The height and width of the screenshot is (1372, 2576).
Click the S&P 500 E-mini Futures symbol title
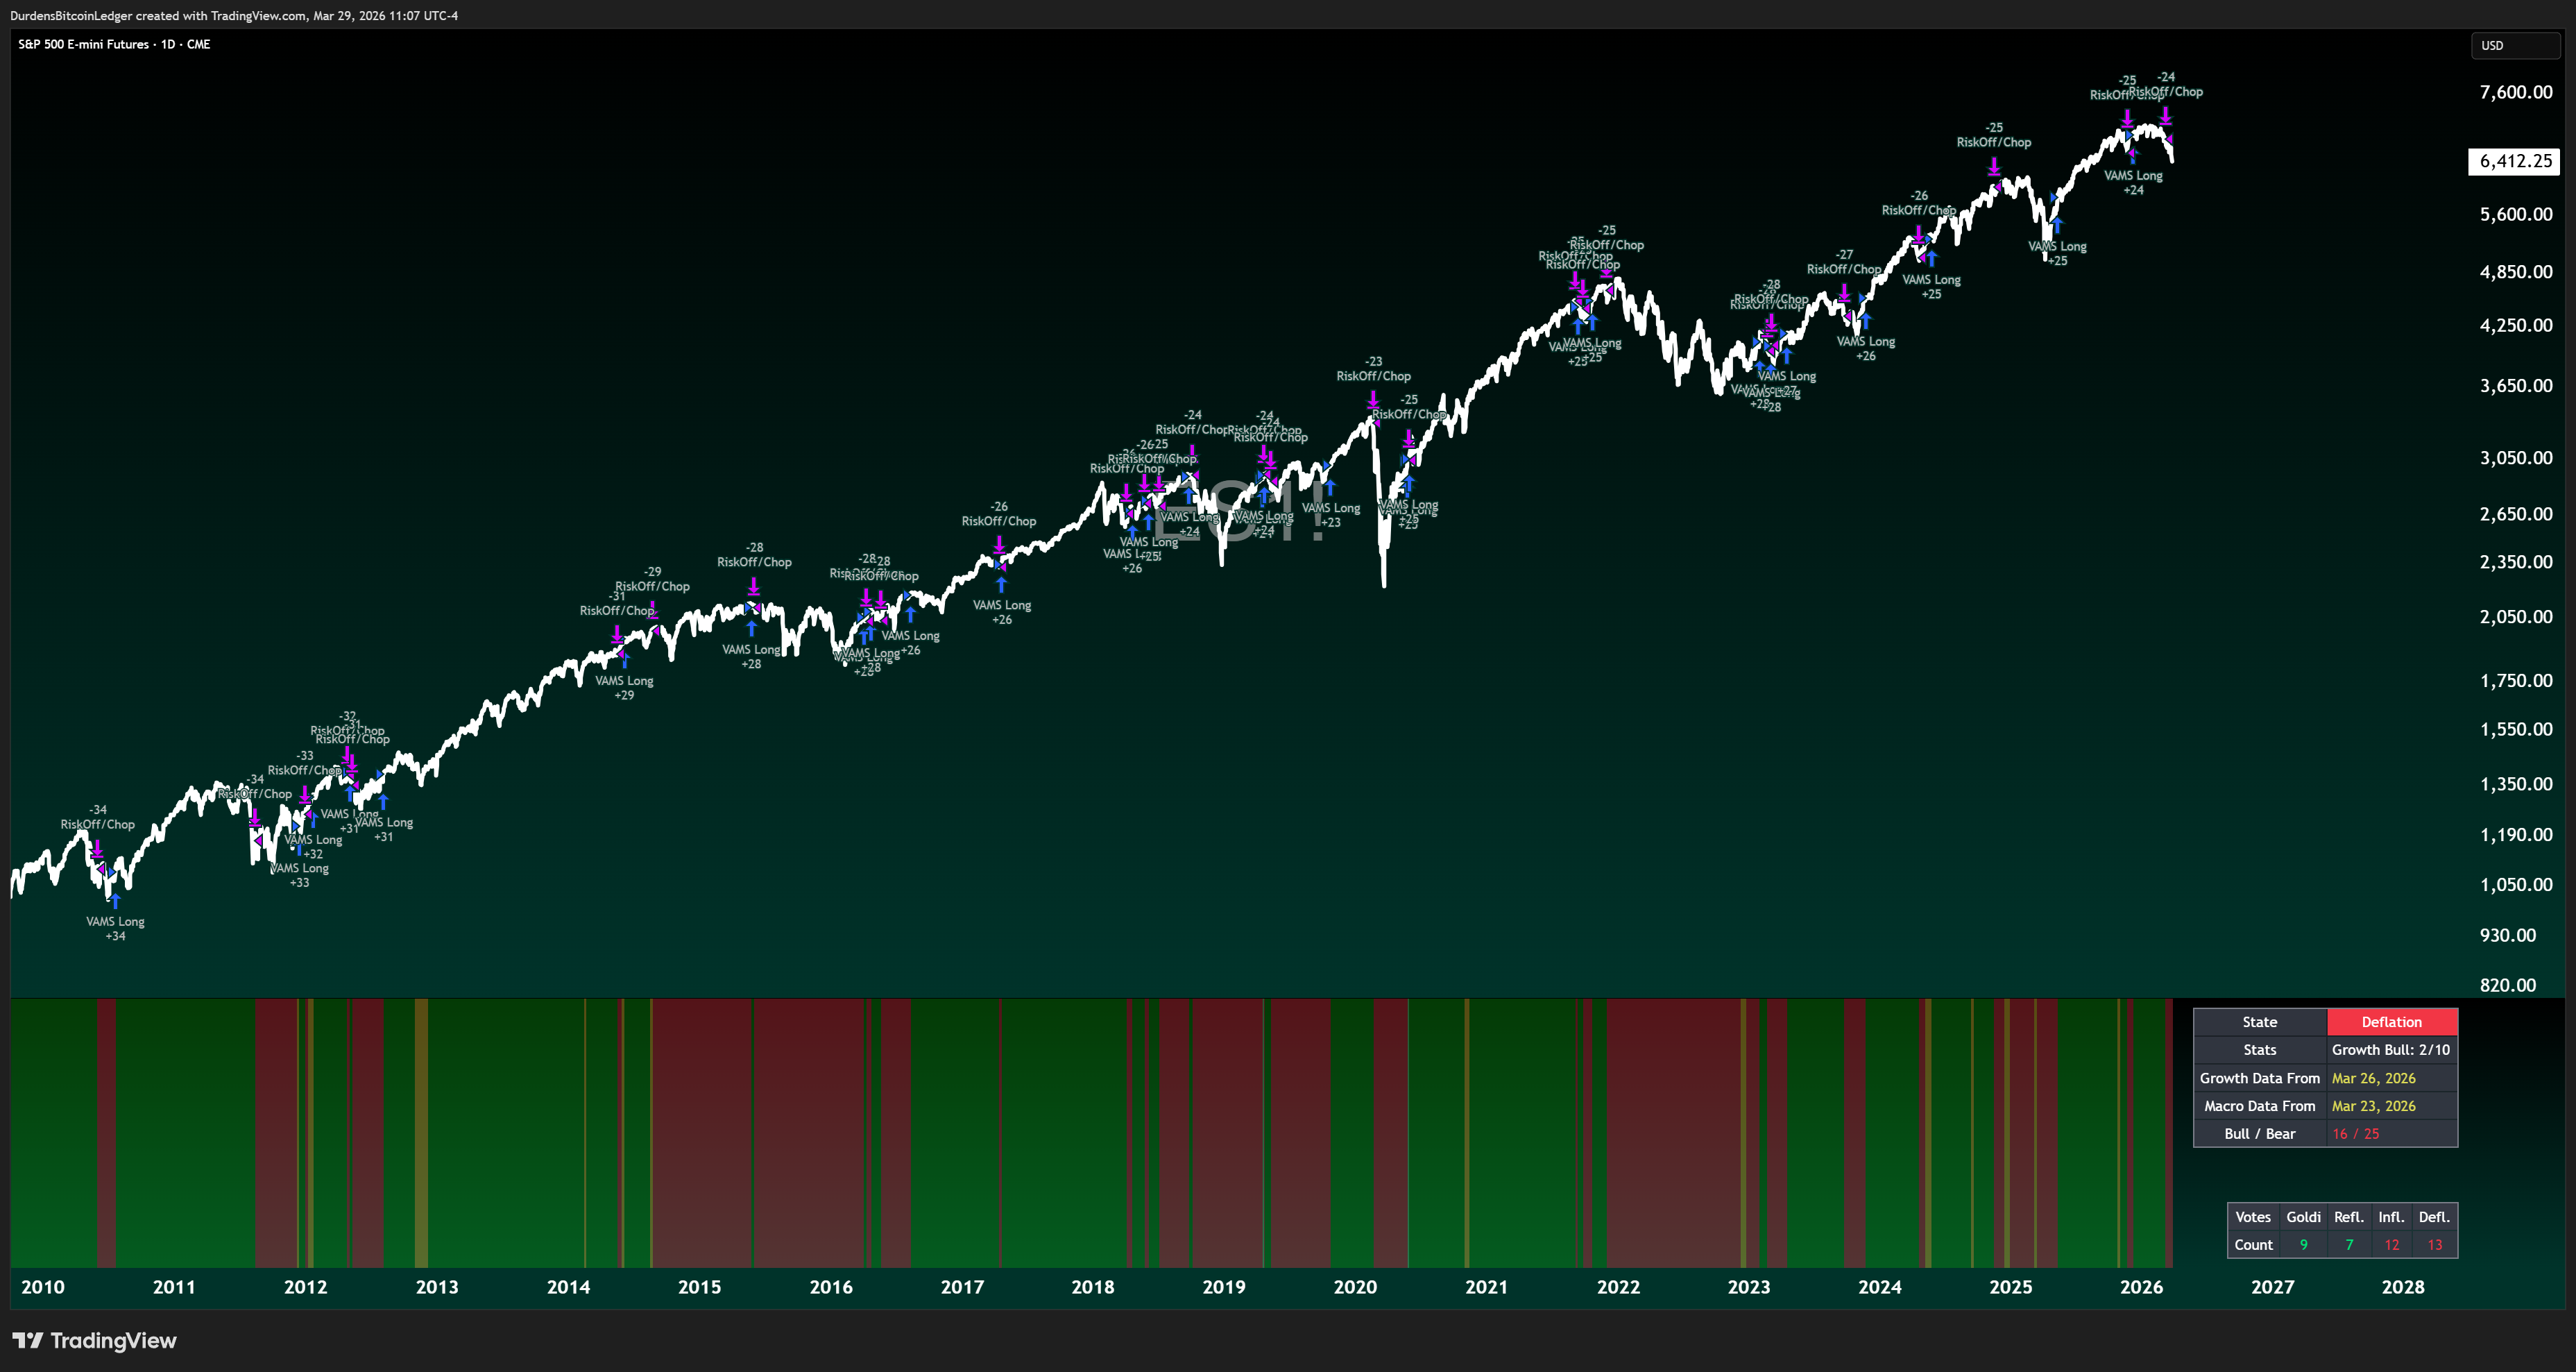pos(85,44)
